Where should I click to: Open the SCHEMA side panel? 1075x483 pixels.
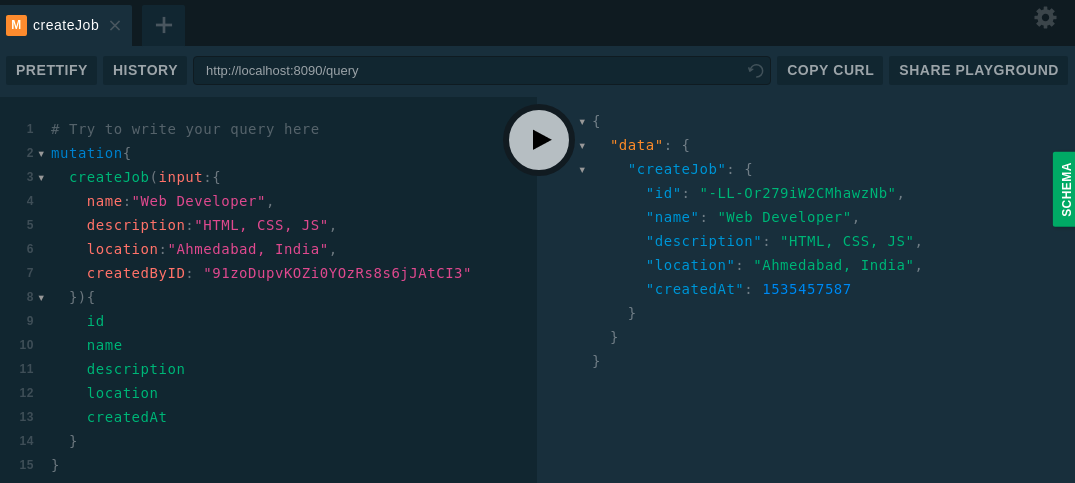coord(1064,189)
